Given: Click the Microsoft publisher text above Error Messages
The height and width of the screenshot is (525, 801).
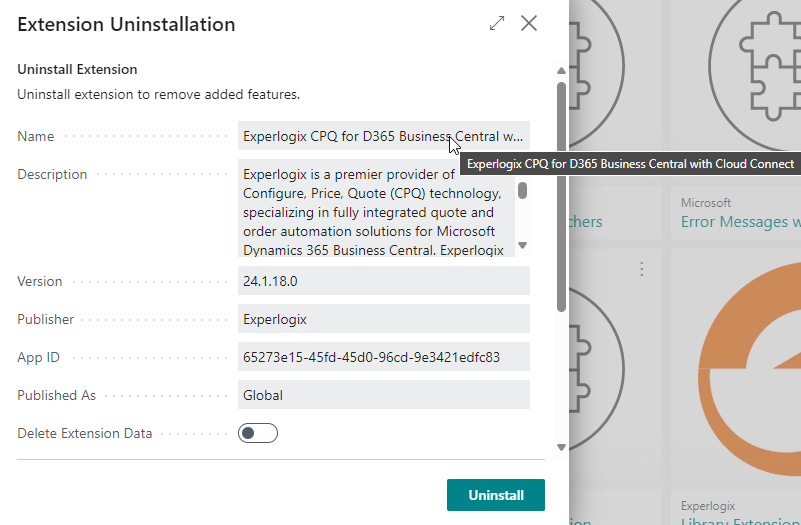Looking at the screenshot, I should [x=705, y=203].
